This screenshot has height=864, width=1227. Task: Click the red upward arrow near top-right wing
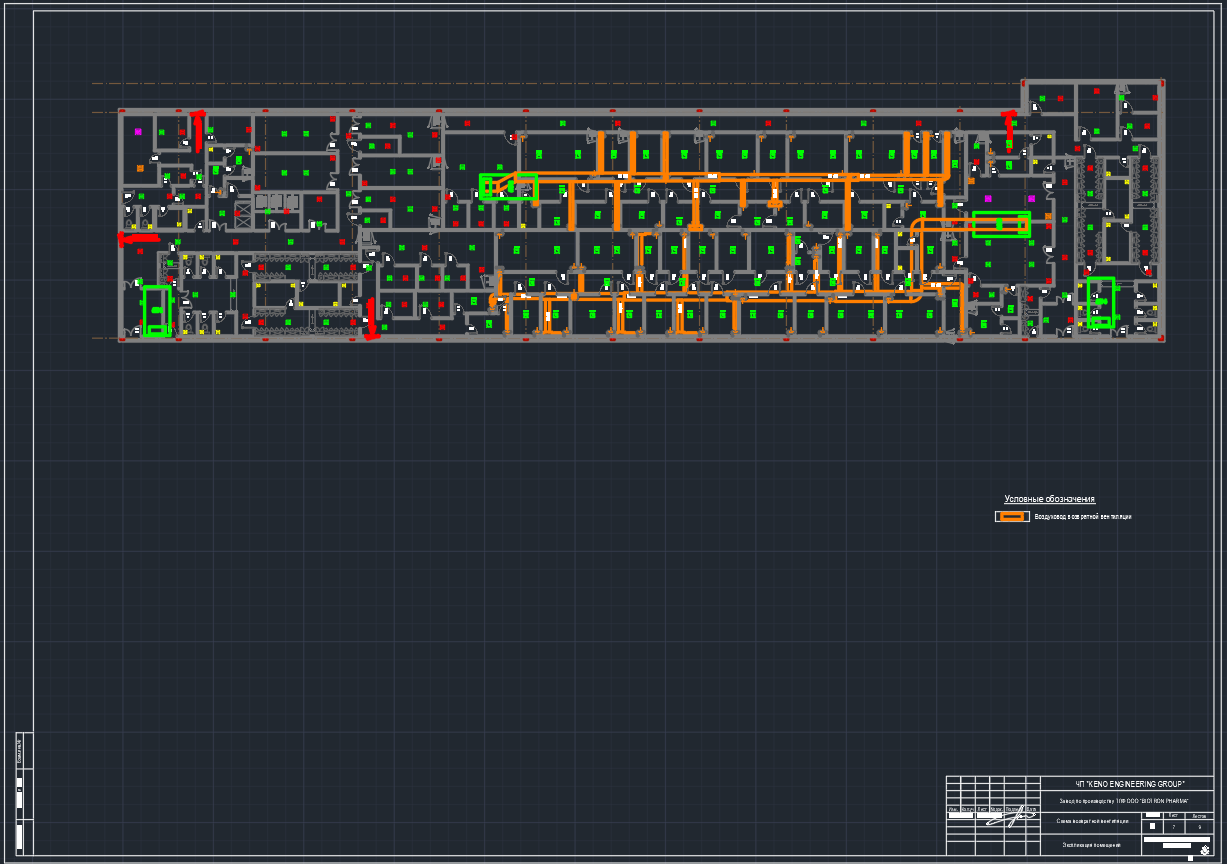[x=1011, y=126]
